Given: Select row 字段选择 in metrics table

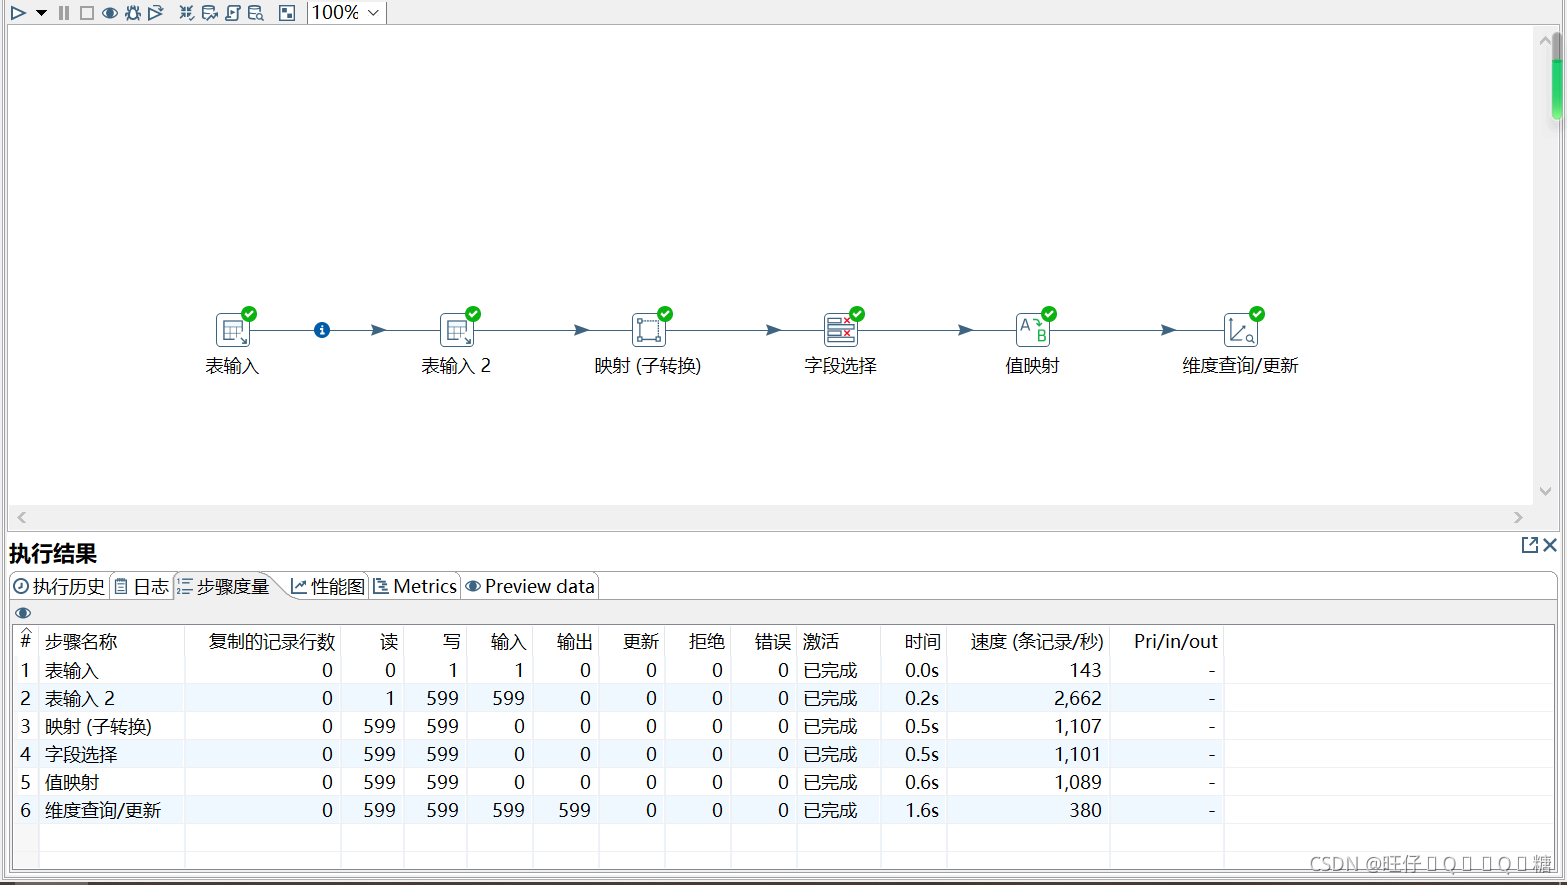Looking at the screenshot, I should [618, 754].
